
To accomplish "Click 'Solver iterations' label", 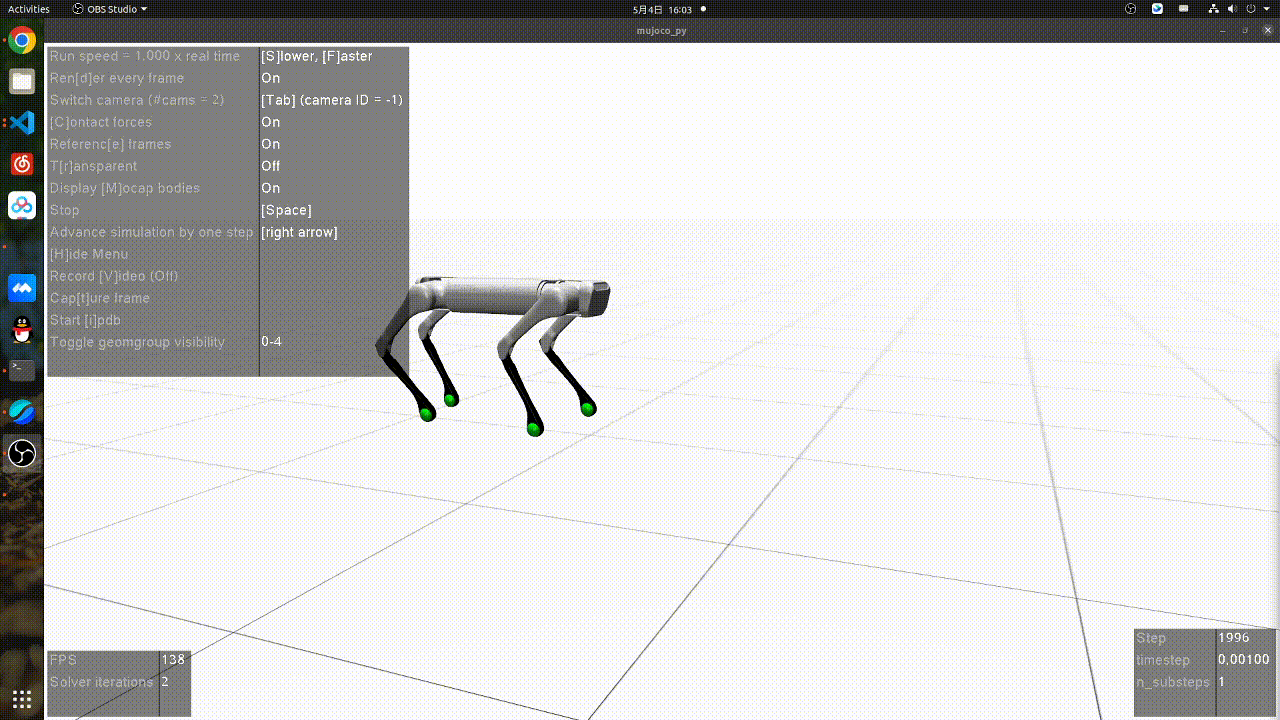I will (101, 682).
